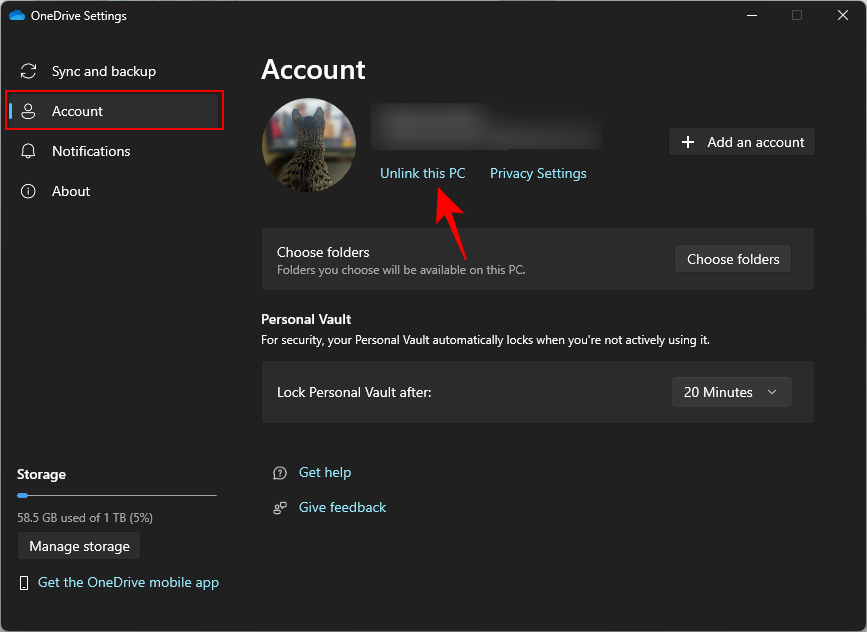Click the person icon beside Account

coord(28,111)
